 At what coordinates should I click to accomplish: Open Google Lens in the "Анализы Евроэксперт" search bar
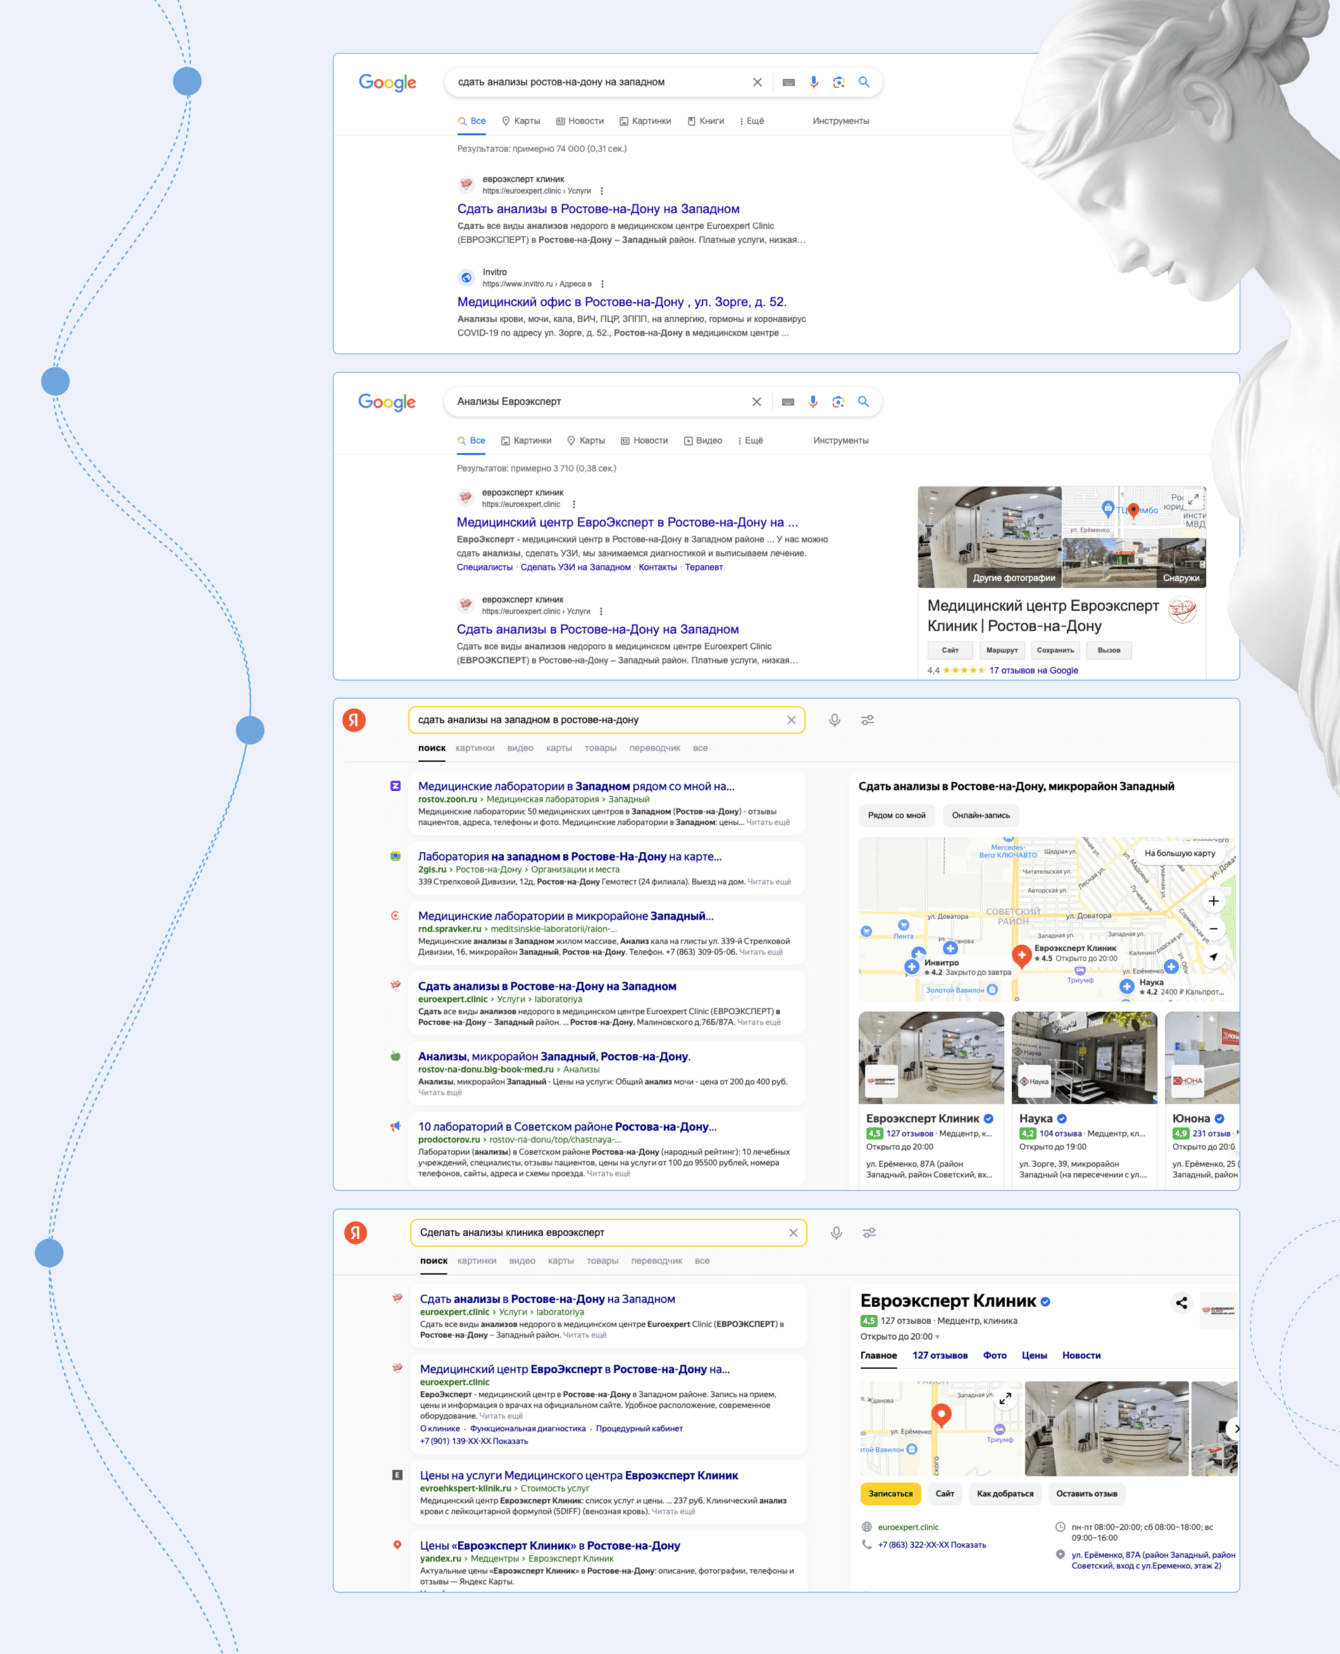click(838, 401)
